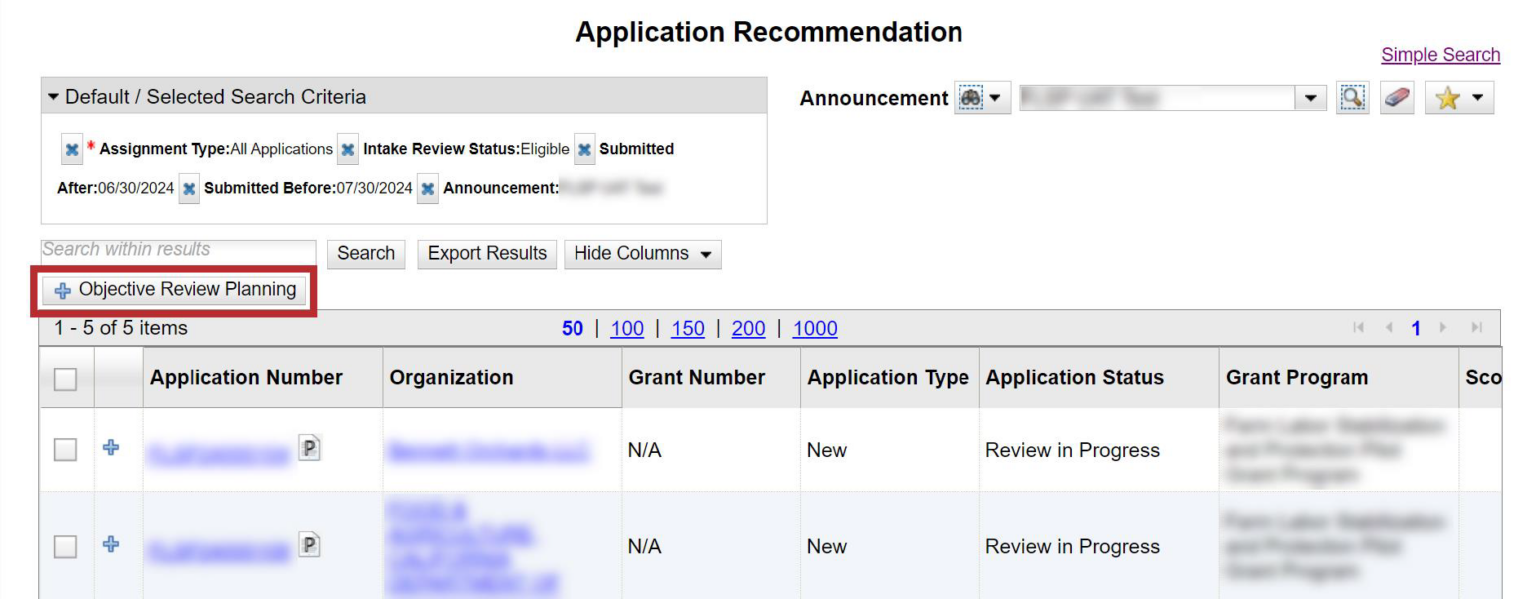Click the eraser clear-criteria icon
Screen dimensions: 1536x599
pyautogui.click(x=1397, y=98)
